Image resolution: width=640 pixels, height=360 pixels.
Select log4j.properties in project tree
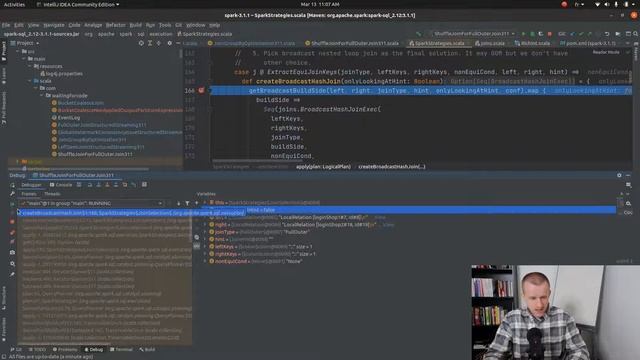click(61, 73)
